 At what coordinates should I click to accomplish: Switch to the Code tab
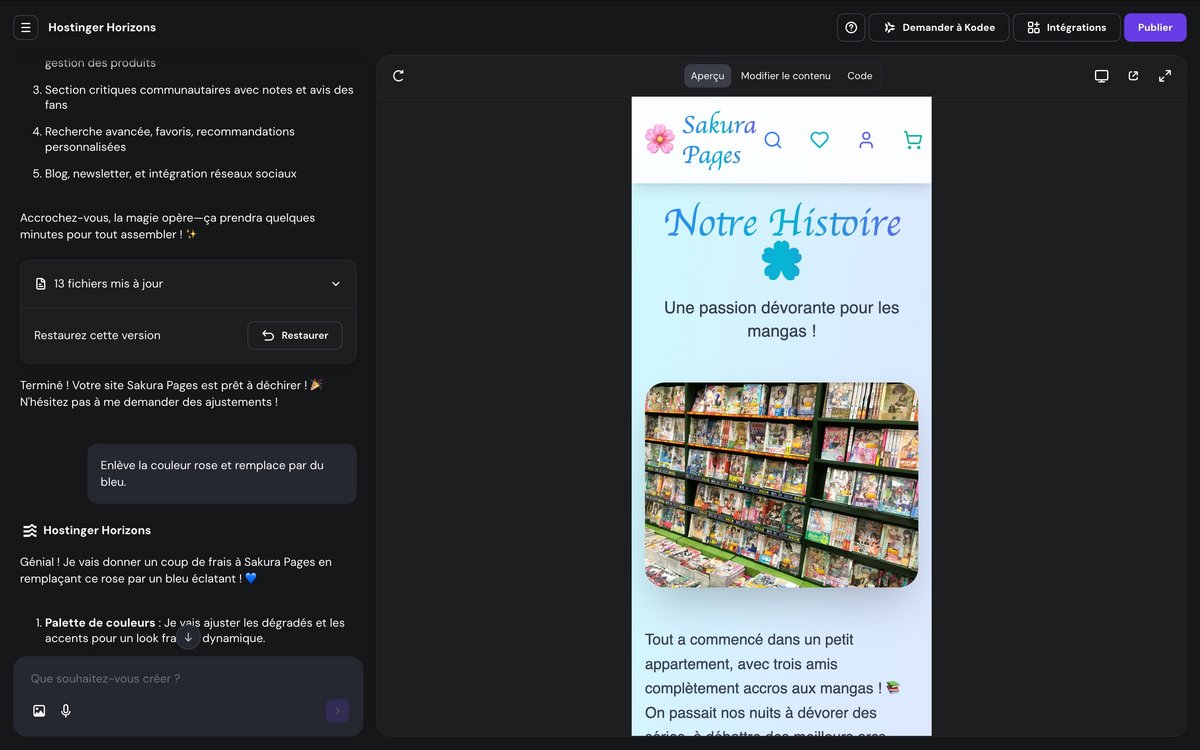point(859,76)
